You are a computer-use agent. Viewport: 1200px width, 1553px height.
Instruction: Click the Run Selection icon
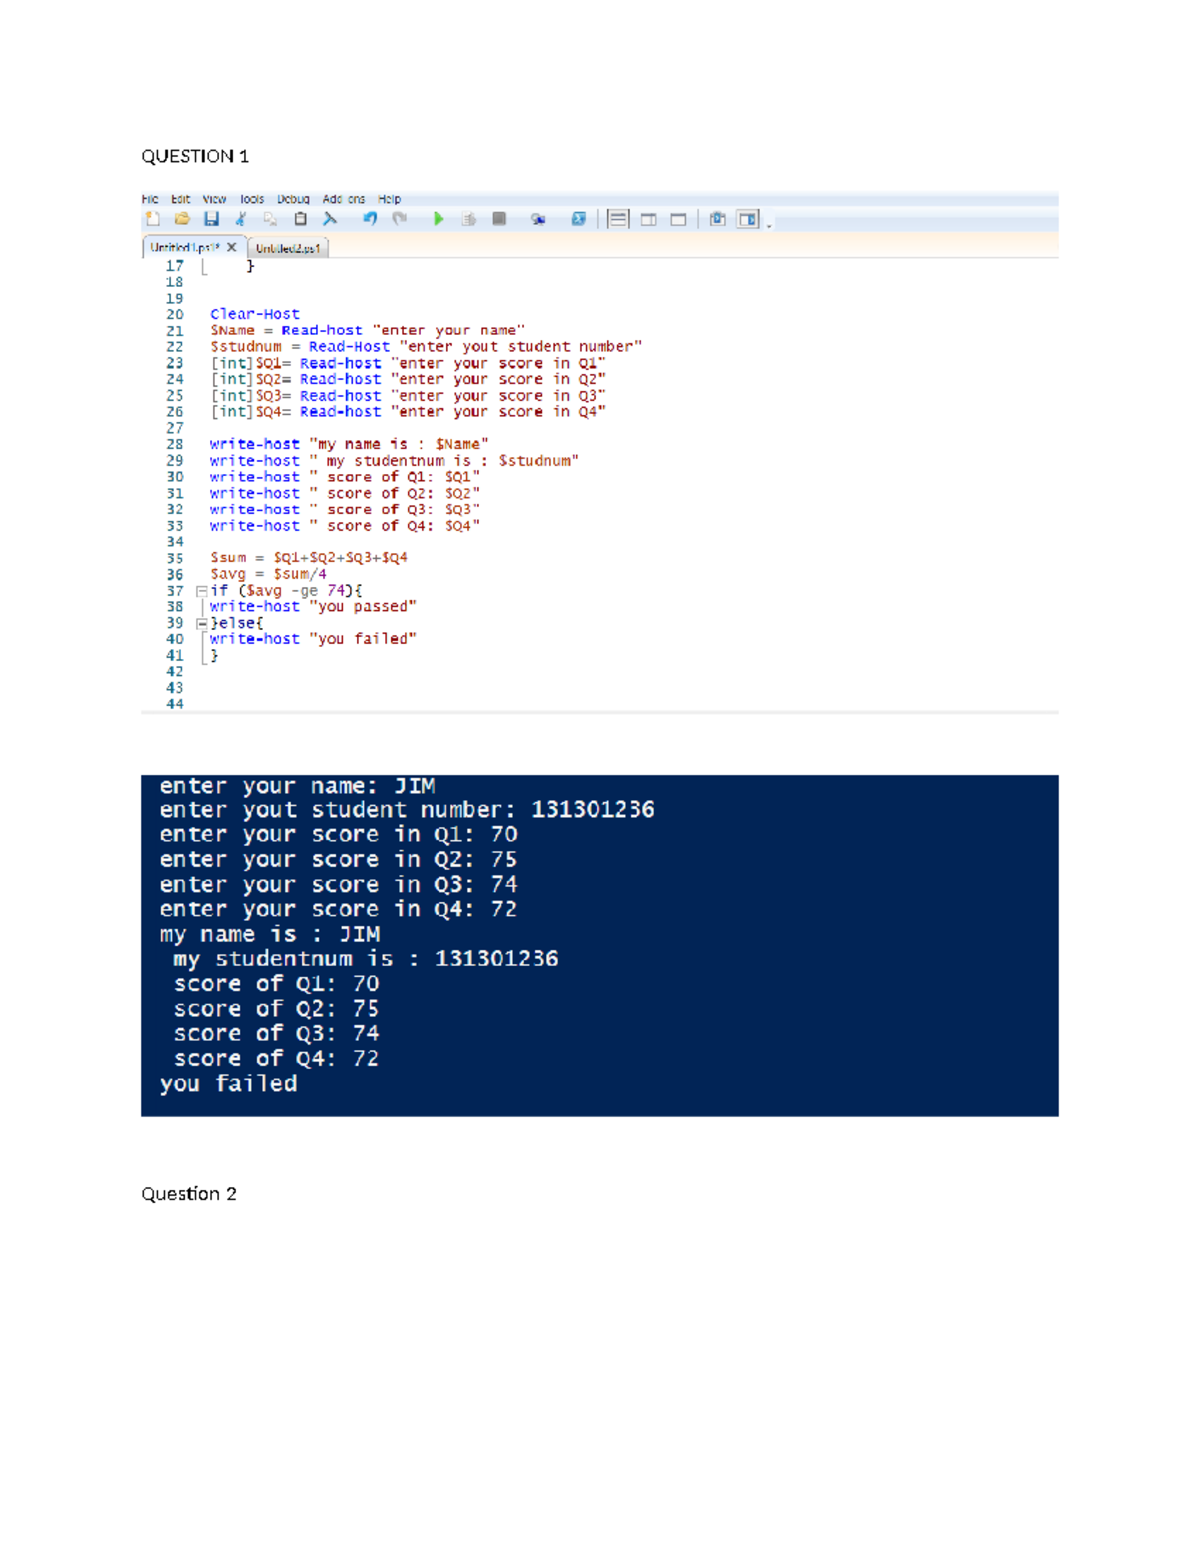[468, 219]
